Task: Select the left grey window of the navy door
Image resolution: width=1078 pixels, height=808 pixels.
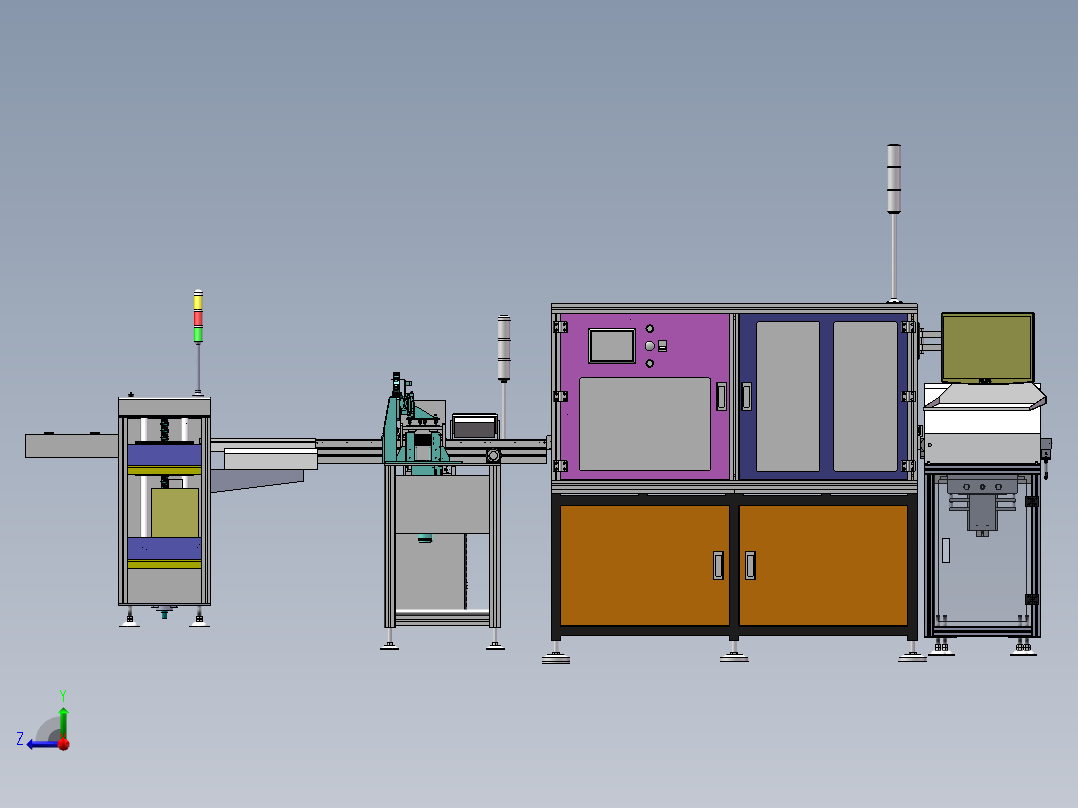Action: pyautogui.click(x=788, y=396)
